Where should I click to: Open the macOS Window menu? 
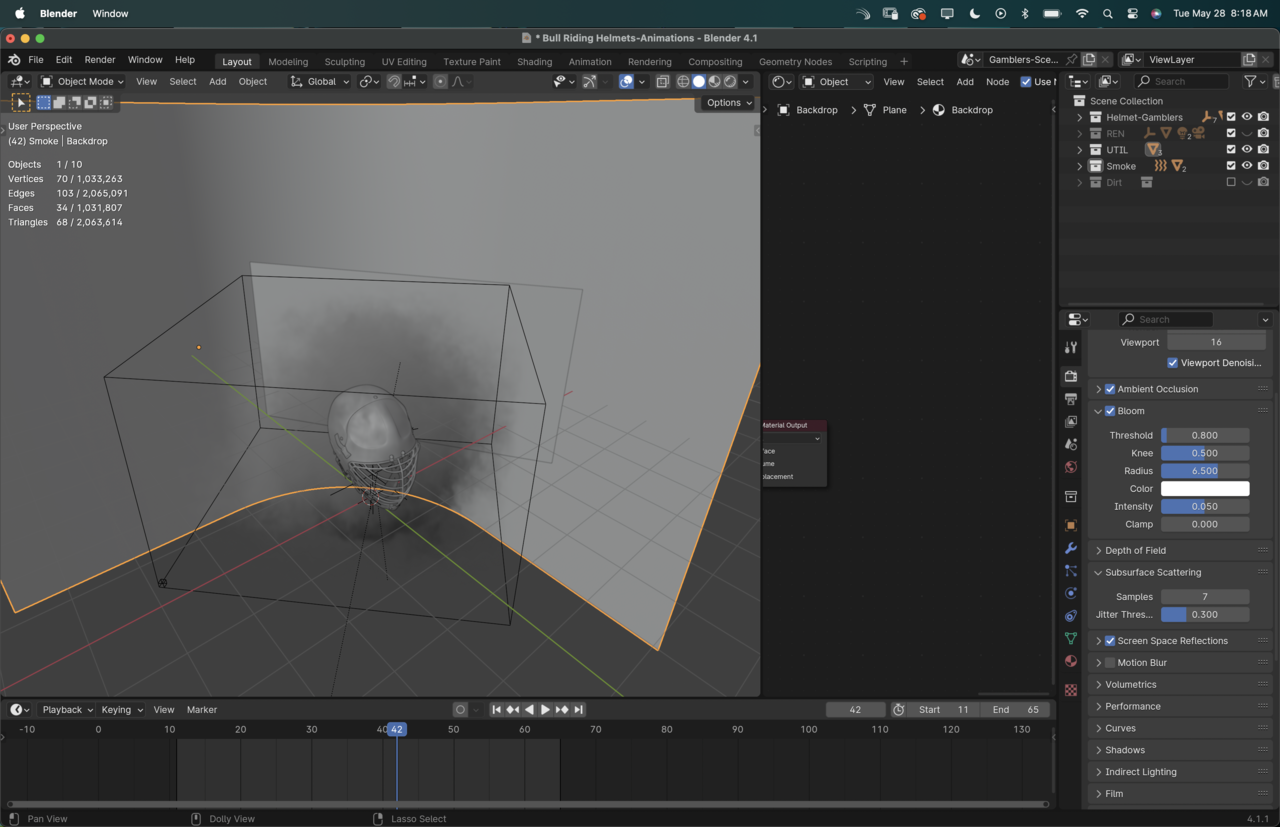(110, 14)
